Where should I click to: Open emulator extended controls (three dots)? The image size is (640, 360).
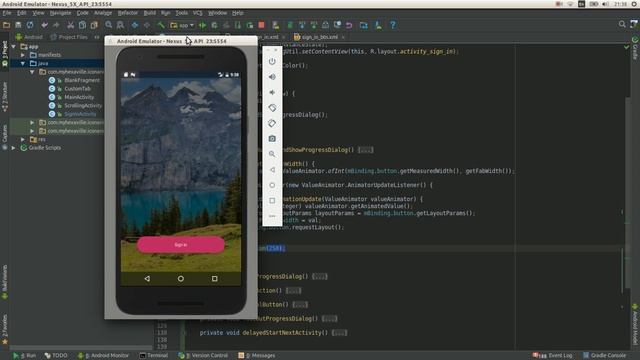click(x=272, y=216)
